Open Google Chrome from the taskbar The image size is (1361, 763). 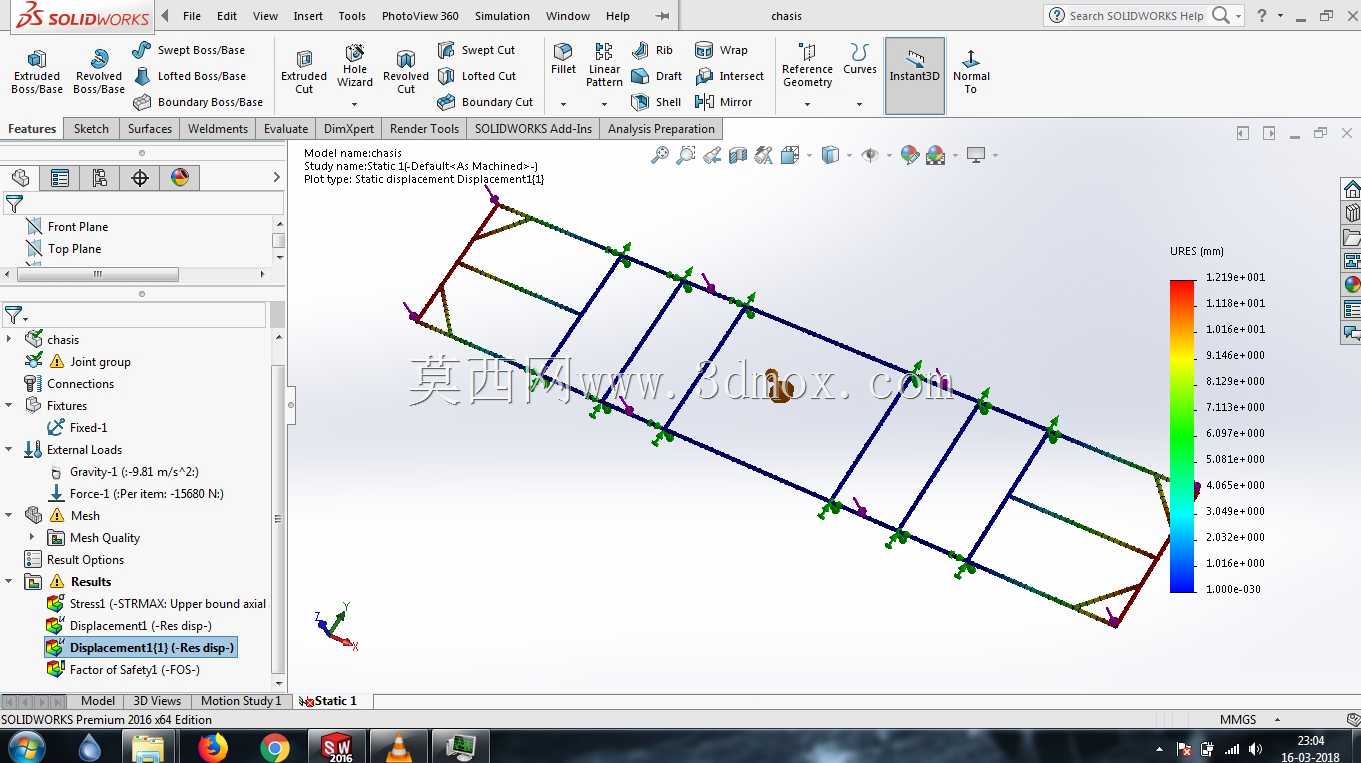click(x=274, y=747)
